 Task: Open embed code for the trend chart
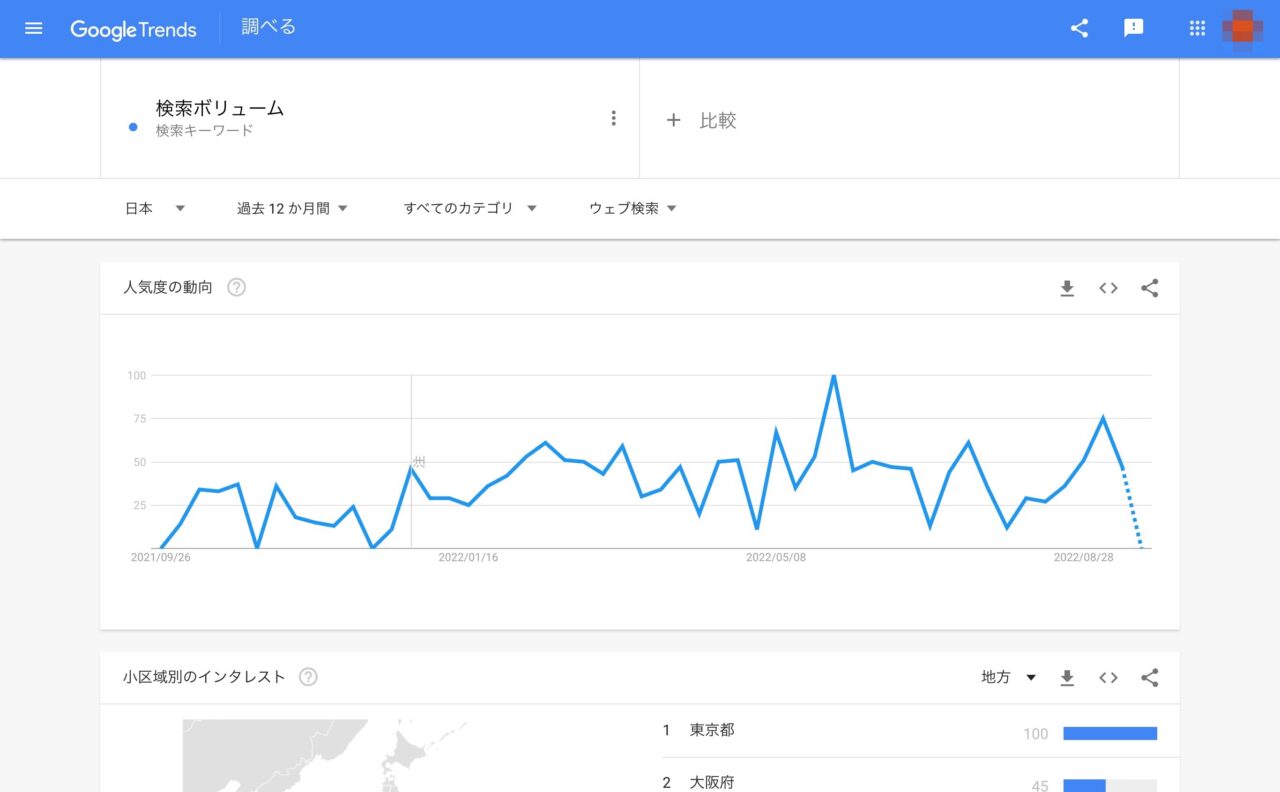(x=1108, y=288)
